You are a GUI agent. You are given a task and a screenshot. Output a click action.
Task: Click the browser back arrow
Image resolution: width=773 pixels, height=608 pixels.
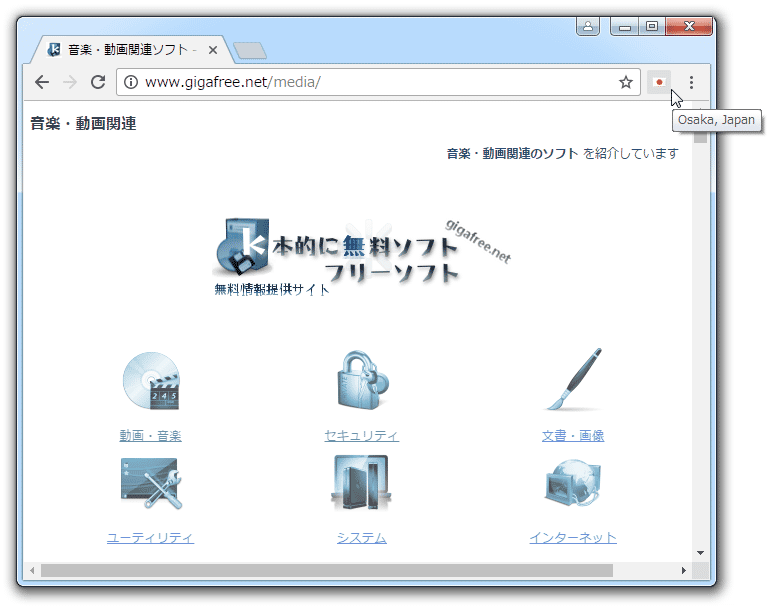click(x=42, y=82)
